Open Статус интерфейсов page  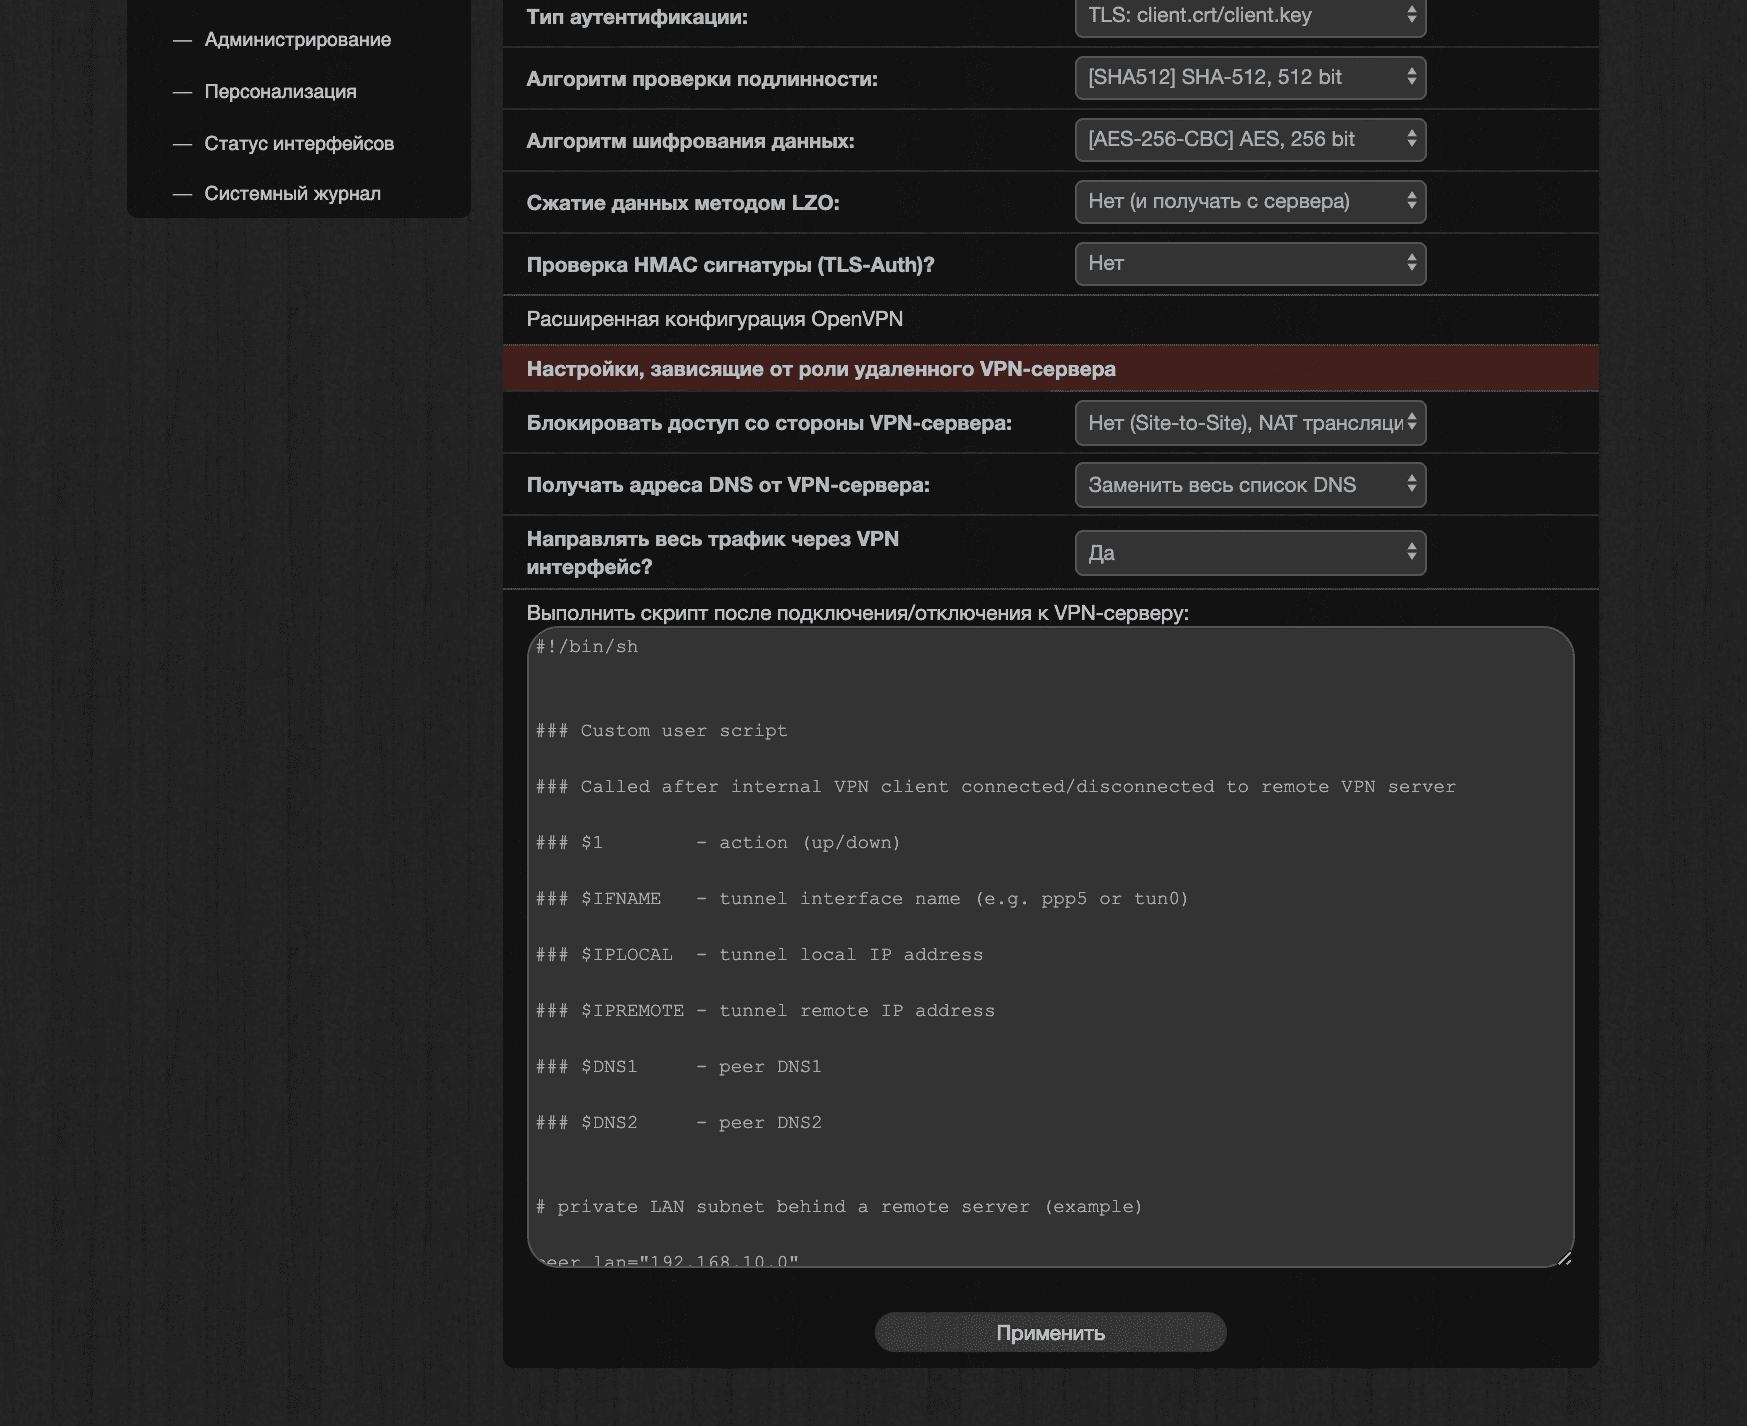click(299, 143)
